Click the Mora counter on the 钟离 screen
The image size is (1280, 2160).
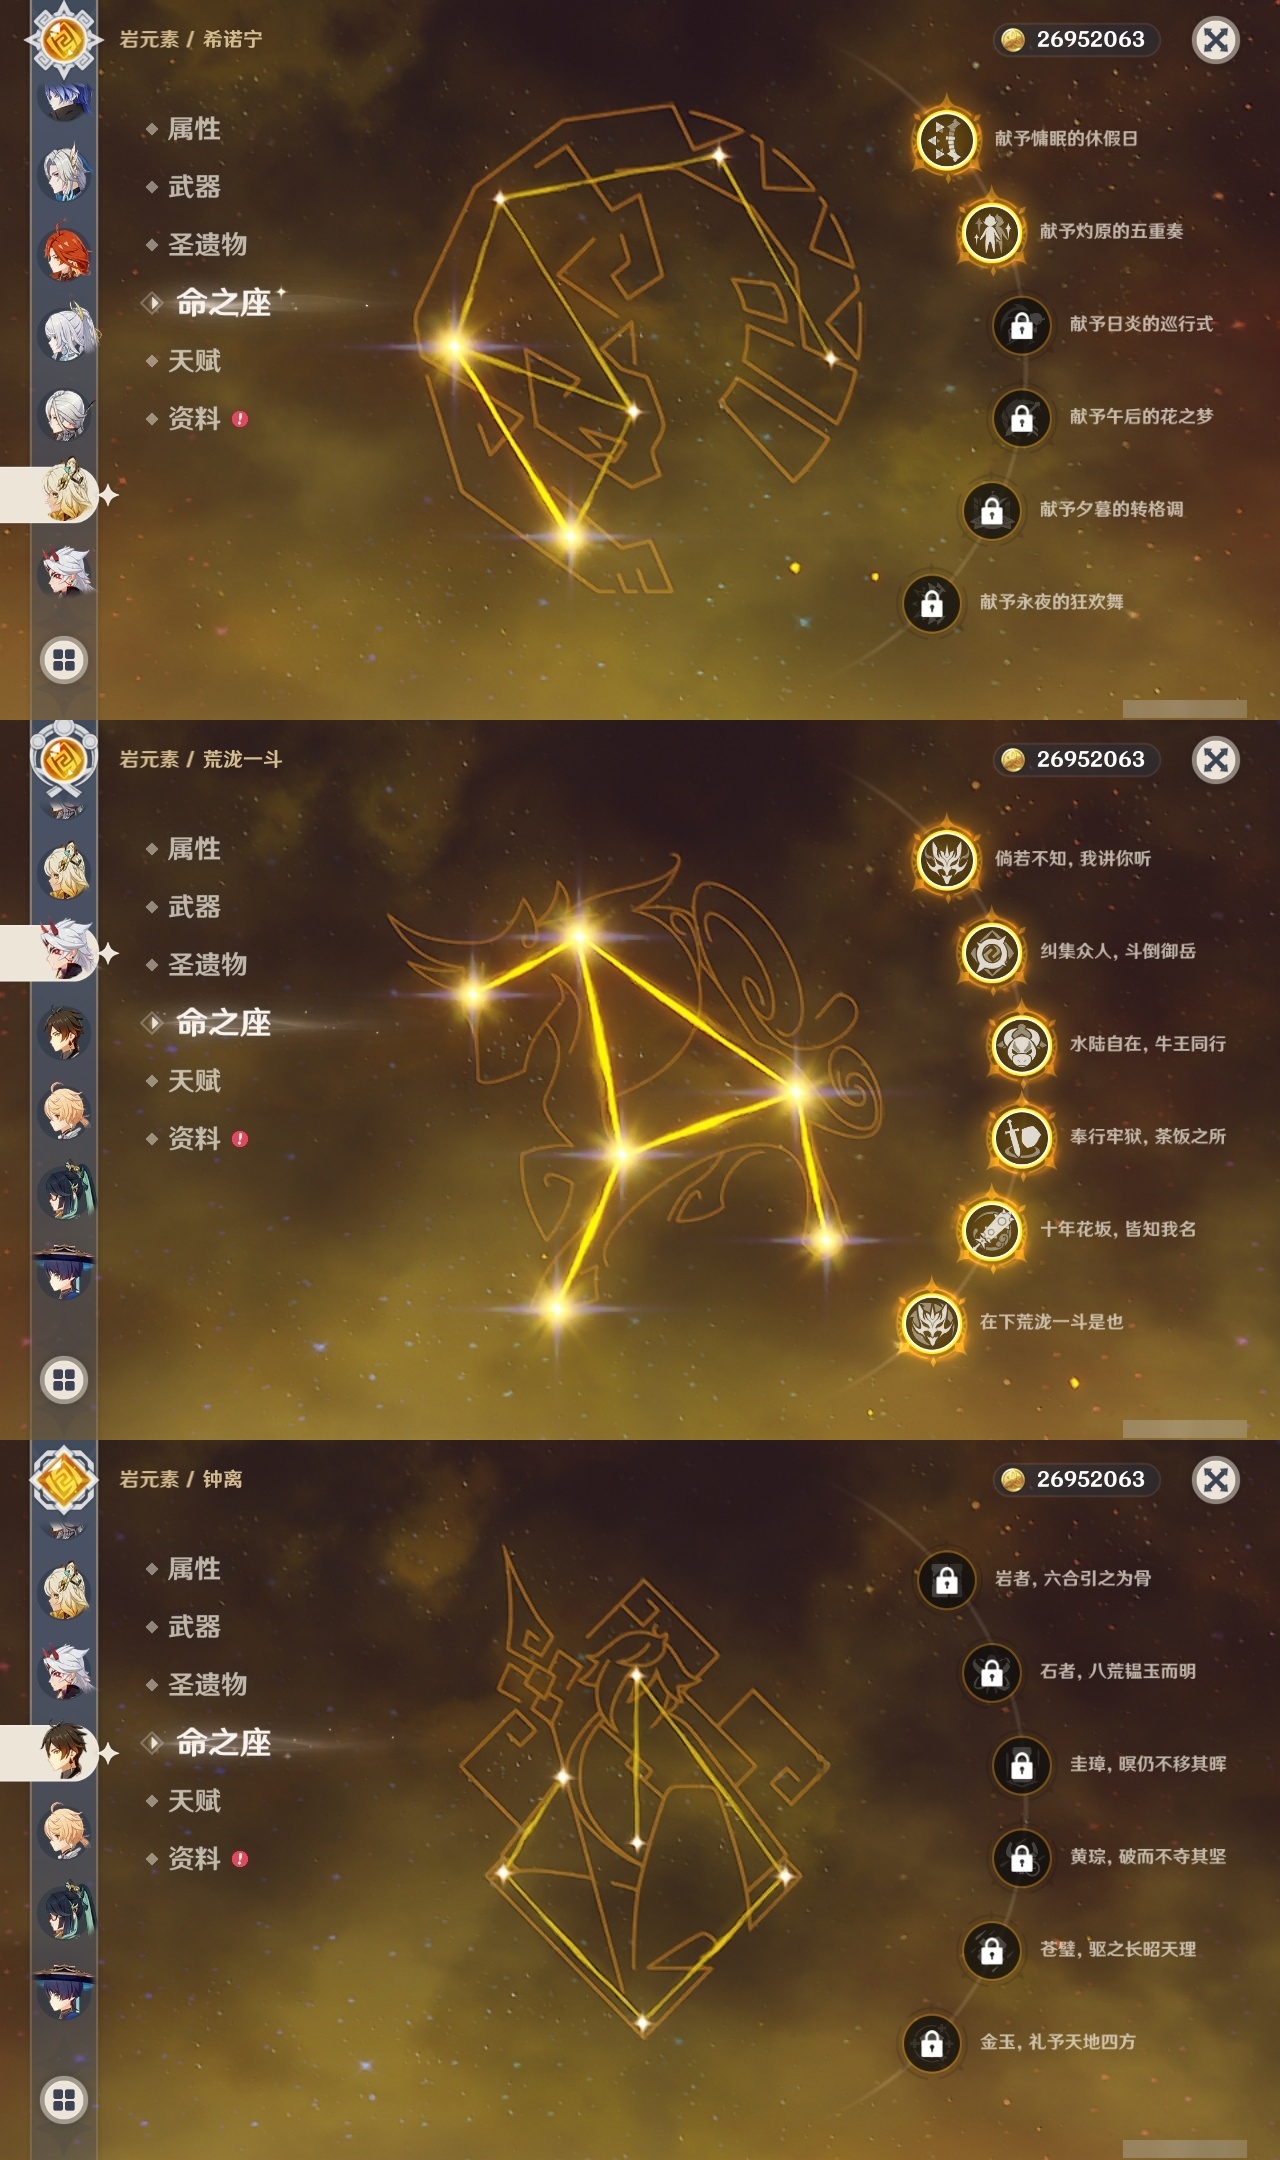tap(1076, 1479)
